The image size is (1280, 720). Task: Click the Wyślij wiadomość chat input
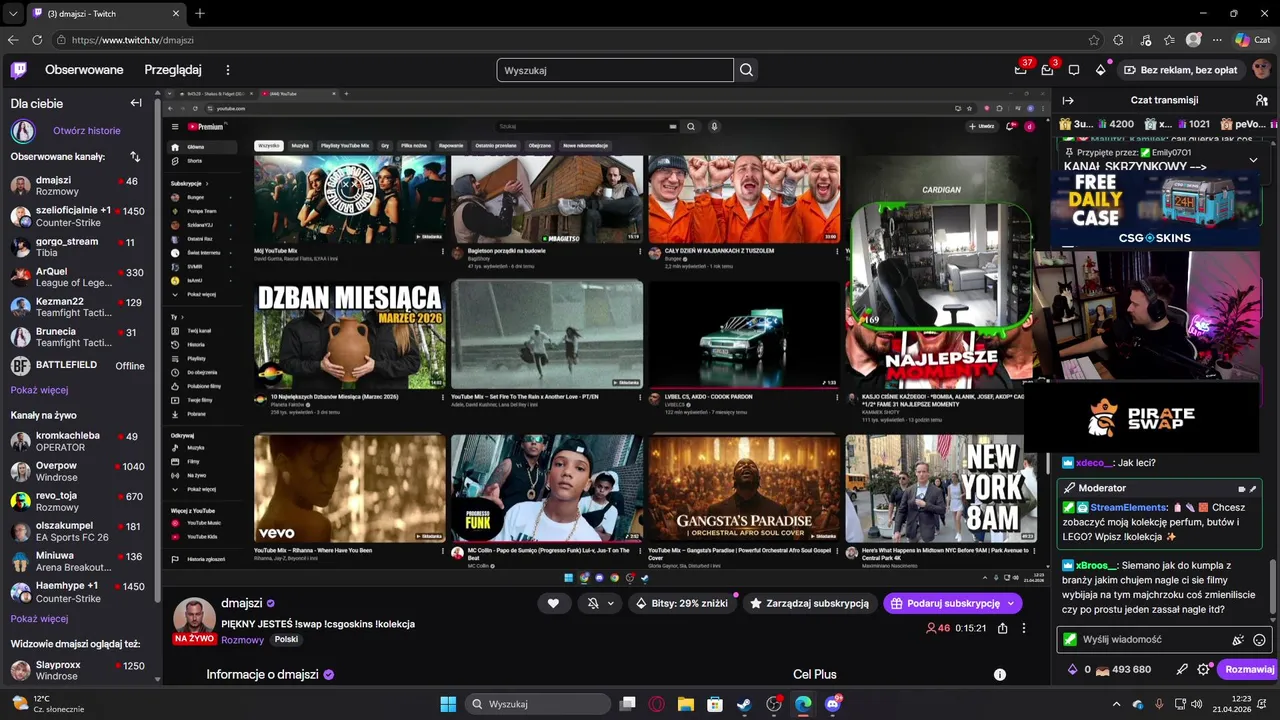pos(1165,640)
